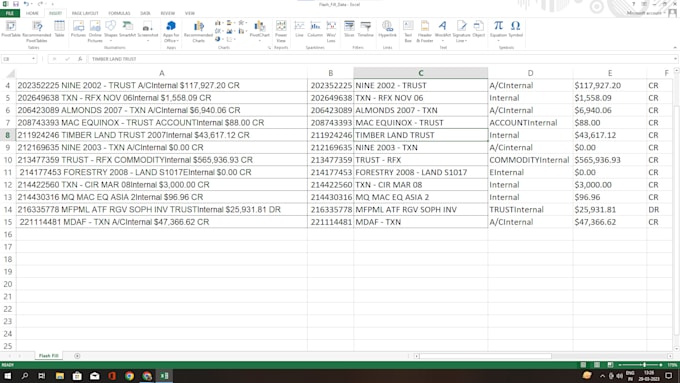Select the Flash Fill sheet tab
680x383 pixels.
[49, 356]
